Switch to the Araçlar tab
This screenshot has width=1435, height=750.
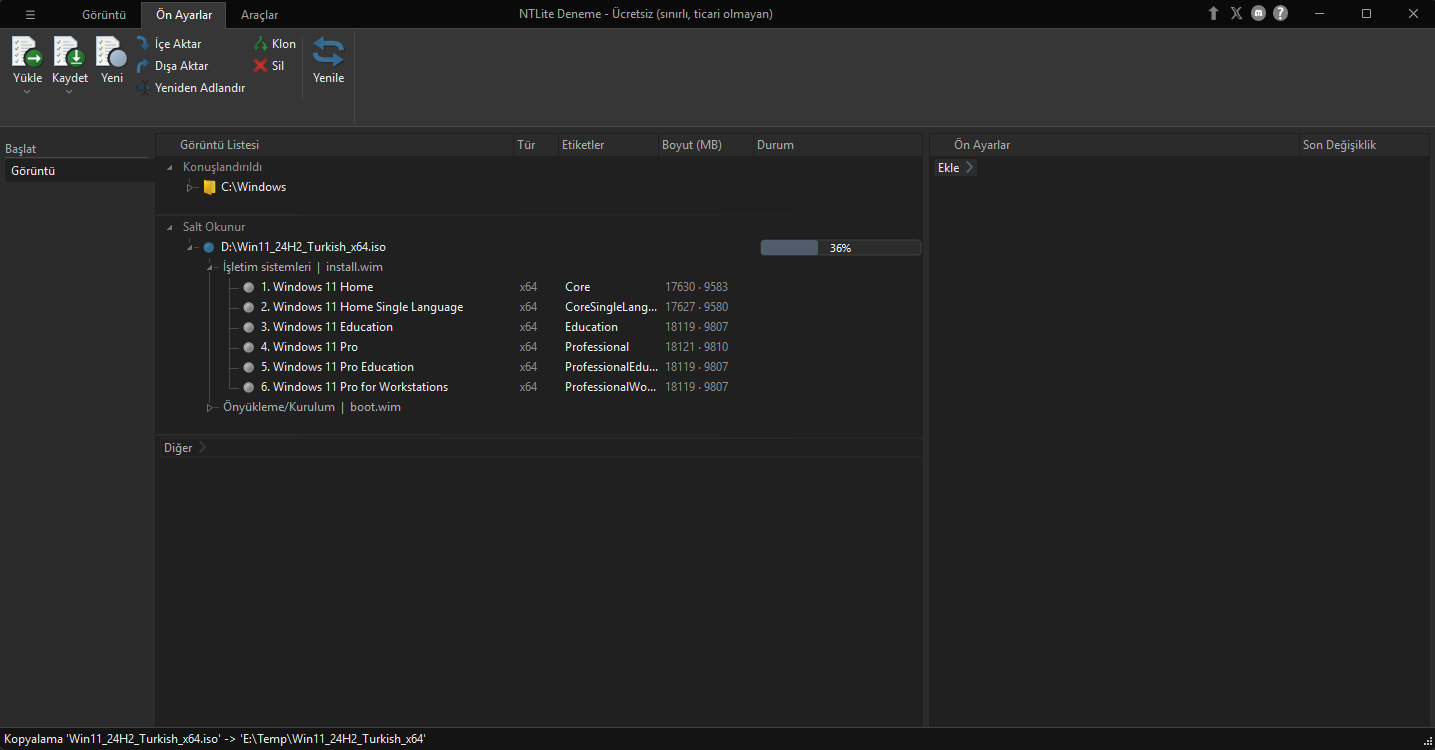click(259, 15)
